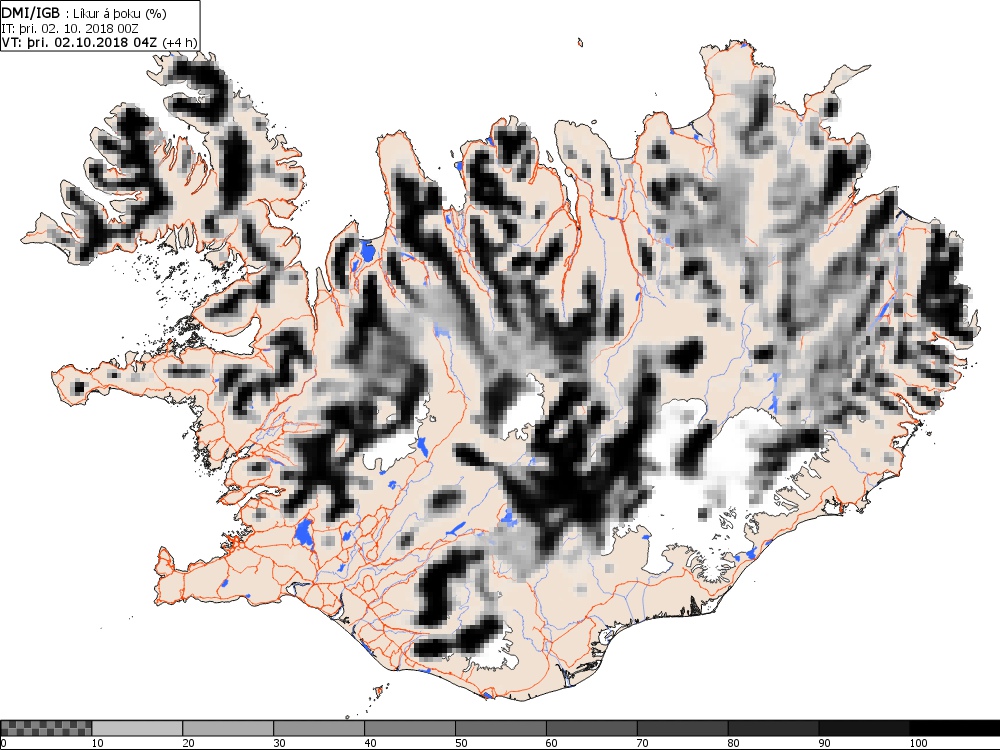Click the 'DMI/IGB' source label
The image size is (1000, 750).
pyautogui.click(x=31, y=13)
